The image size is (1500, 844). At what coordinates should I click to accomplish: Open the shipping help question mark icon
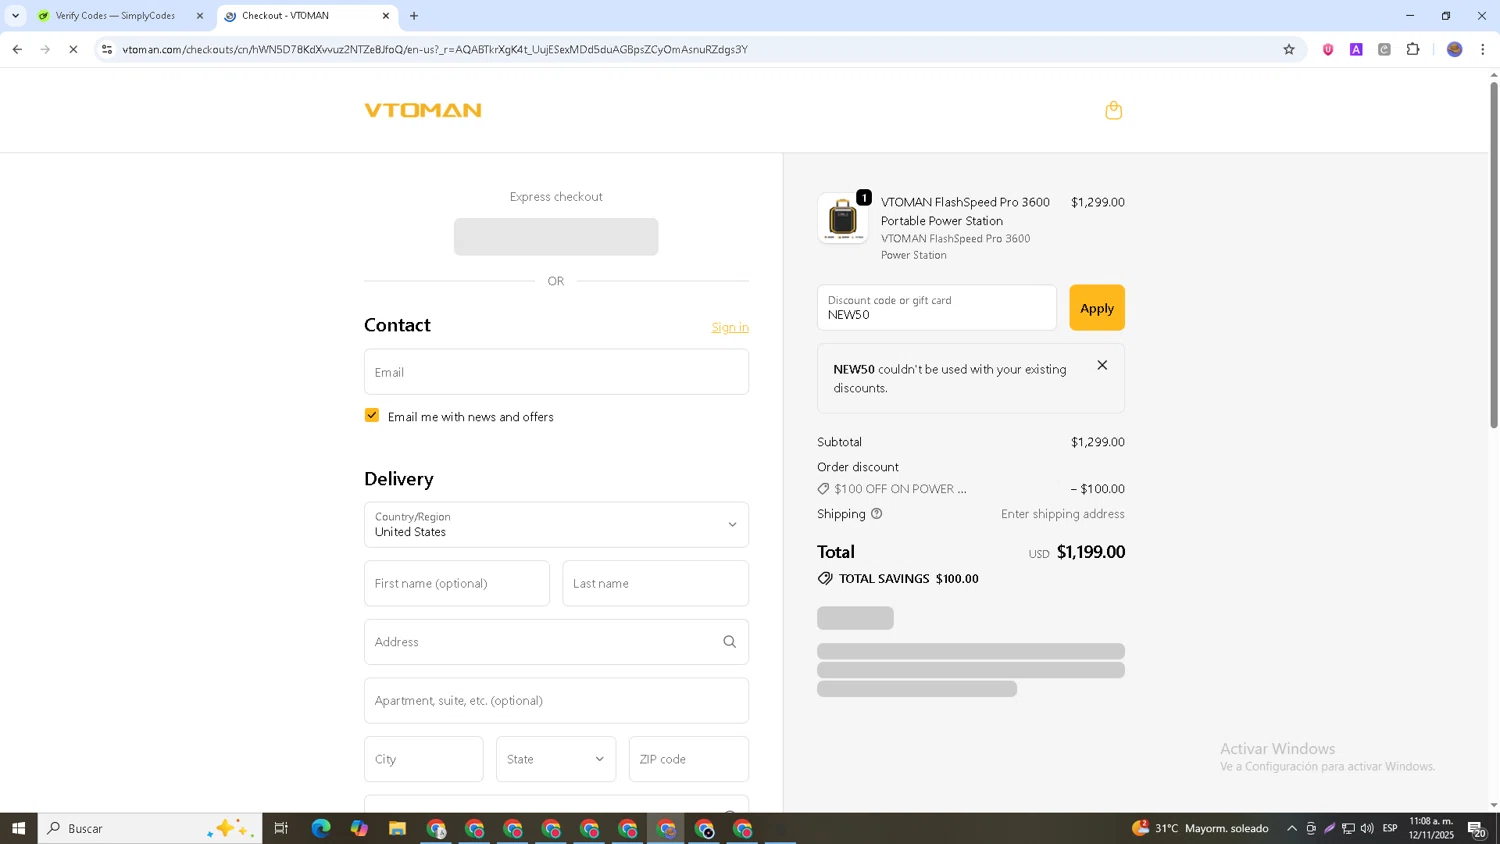[x=876, y=514]
